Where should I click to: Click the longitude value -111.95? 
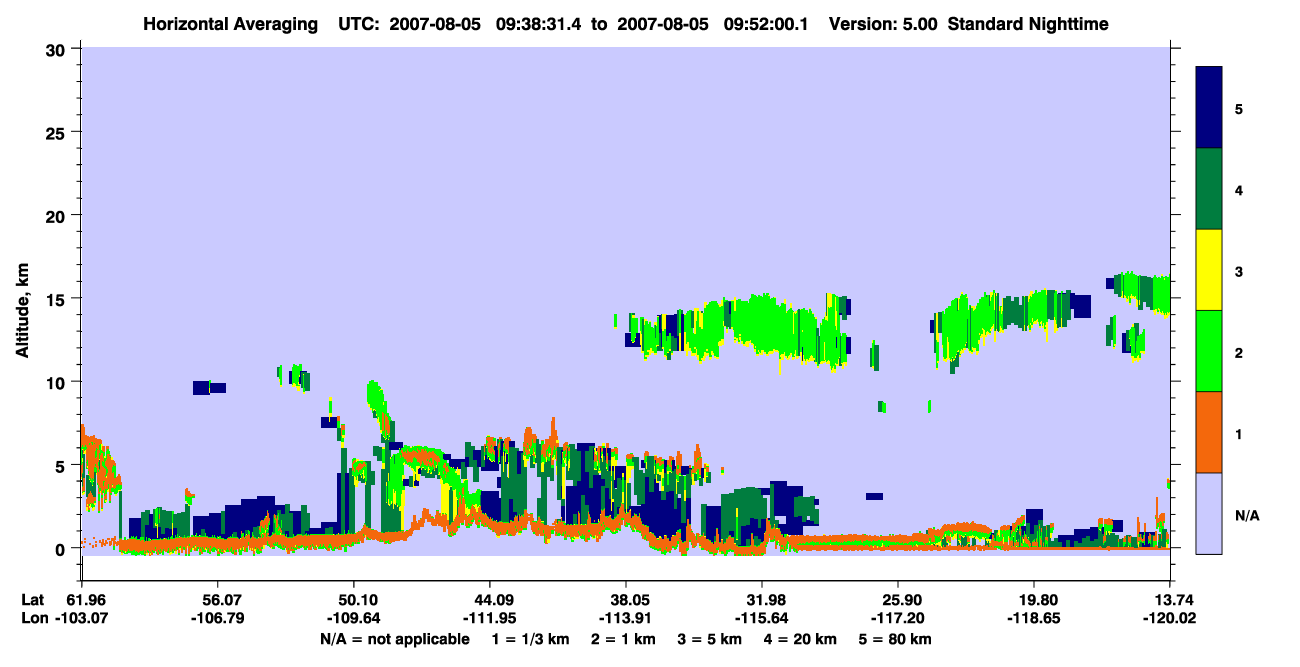click(490, 619)
